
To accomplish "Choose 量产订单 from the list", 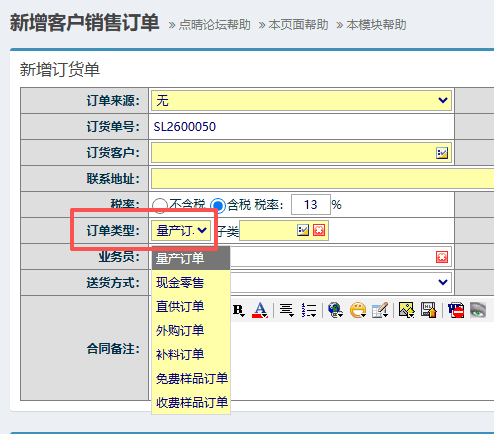I will pyautogui.click(x=191, y=258).
